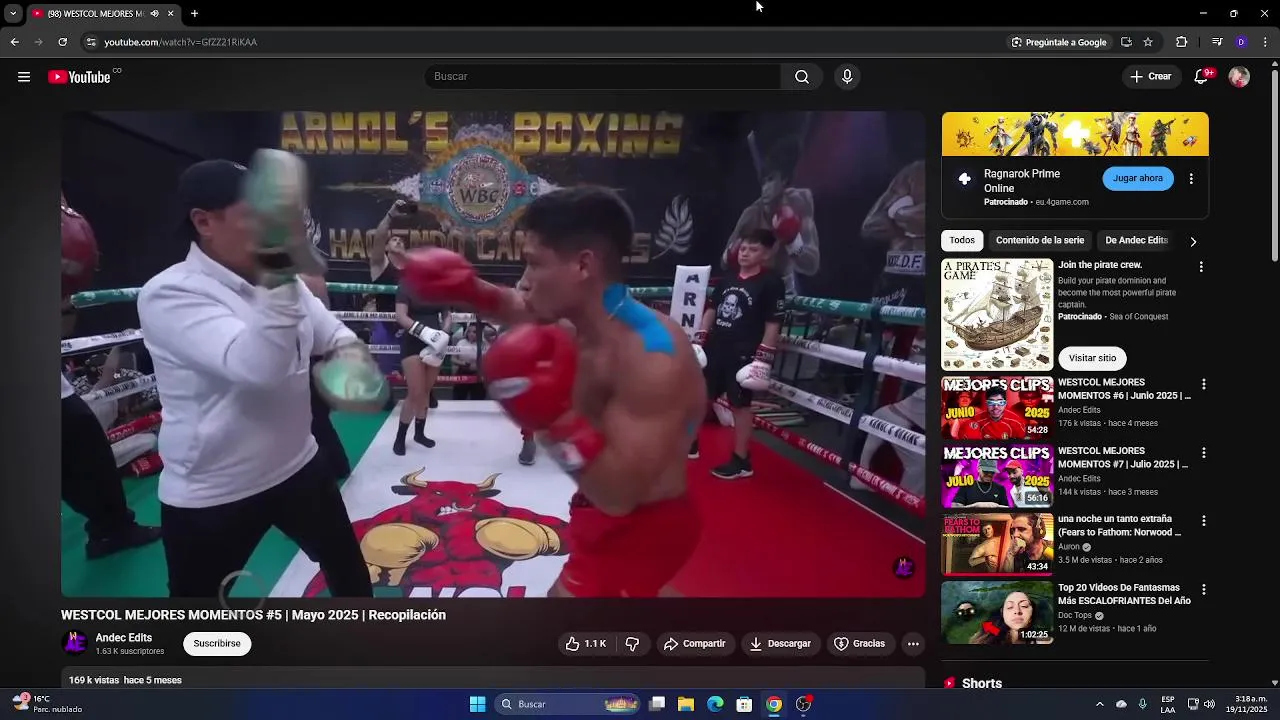This screenshot has width=1280, height=720.
Task: Go to YouTube home via the logo
Action: pyautogui.click(x=79, y=77)
